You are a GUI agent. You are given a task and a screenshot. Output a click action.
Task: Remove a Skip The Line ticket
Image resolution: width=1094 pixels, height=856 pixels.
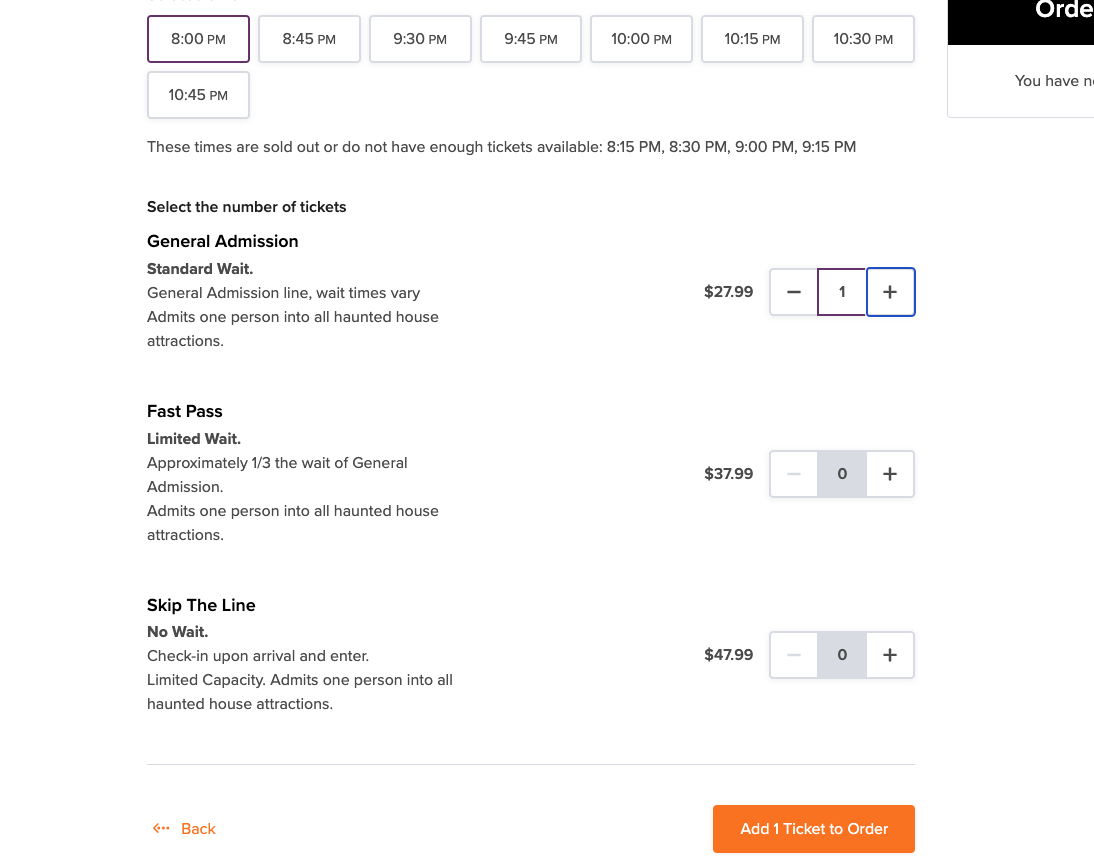[x=794, y=655]
